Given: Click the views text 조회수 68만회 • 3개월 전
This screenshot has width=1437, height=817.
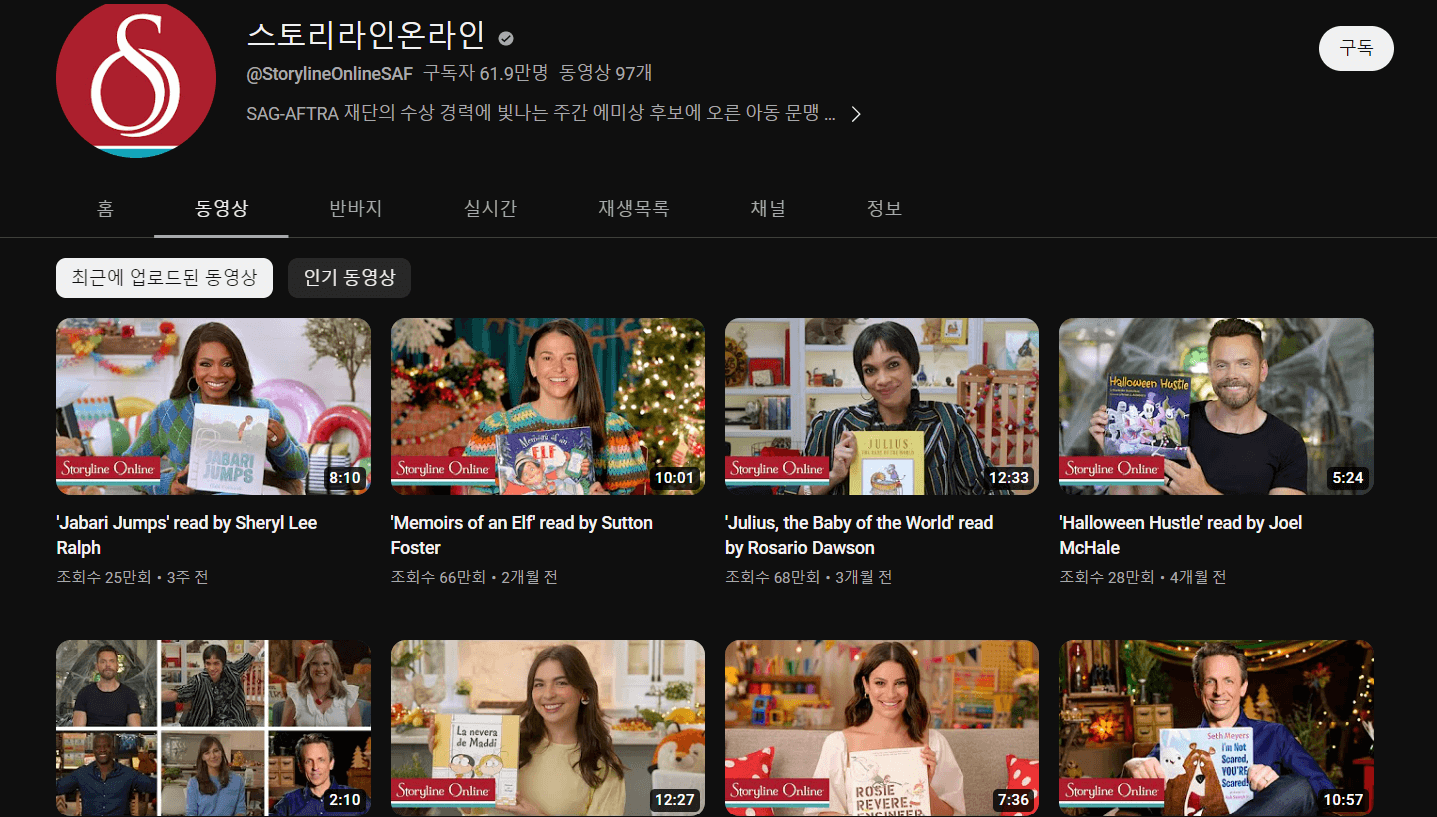Looking at the screenshot, I should (808, 577).
